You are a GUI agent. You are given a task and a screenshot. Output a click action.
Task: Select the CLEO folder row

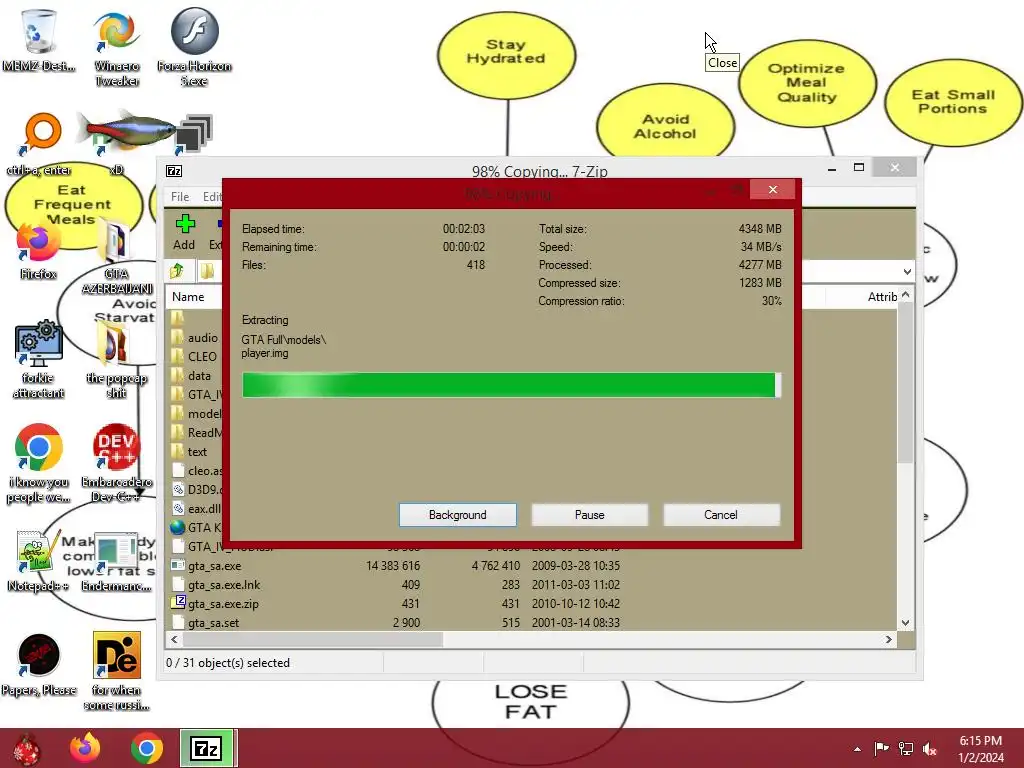click(195, 357)
